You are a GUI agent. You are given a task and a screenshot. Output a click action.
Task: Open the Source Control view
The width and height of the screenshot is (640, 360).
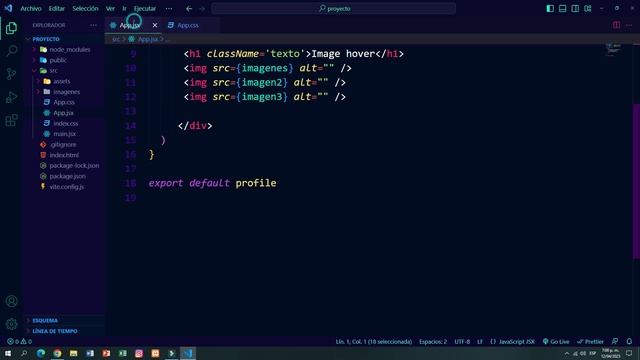coord(11,74)
